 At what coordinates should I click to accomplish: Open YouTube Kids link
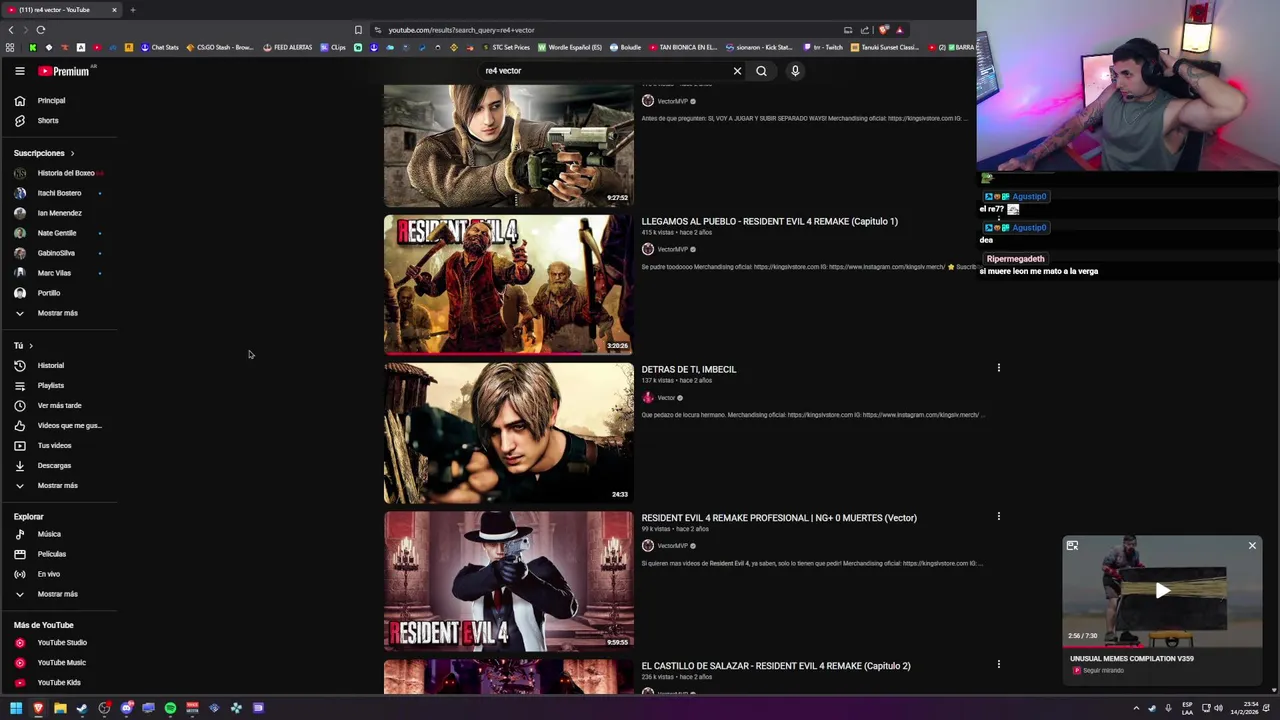pos(59,683)
